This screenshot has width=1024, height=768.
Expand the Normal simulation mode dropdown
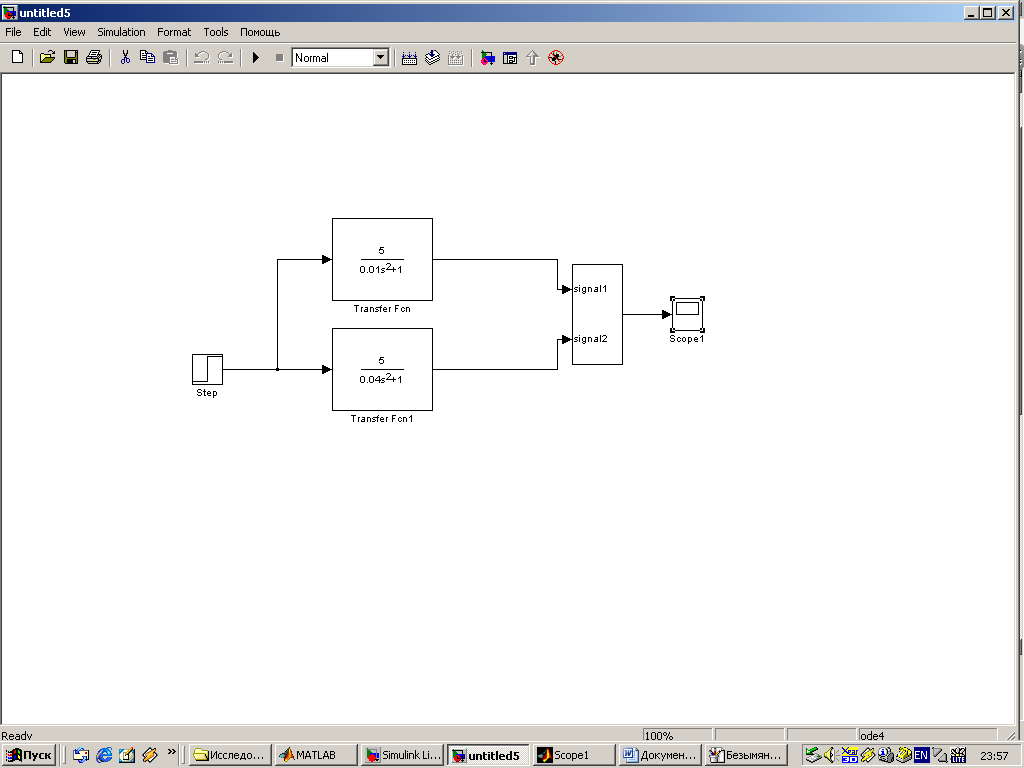pos(380,58)
